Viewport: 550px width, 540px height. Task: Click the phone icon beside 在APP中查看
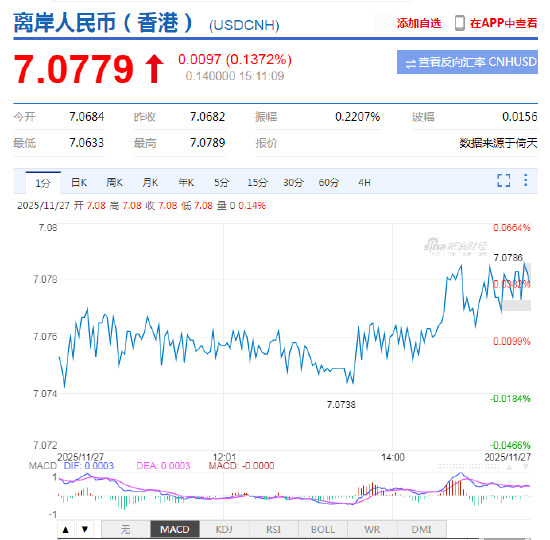tap(460, 23)
